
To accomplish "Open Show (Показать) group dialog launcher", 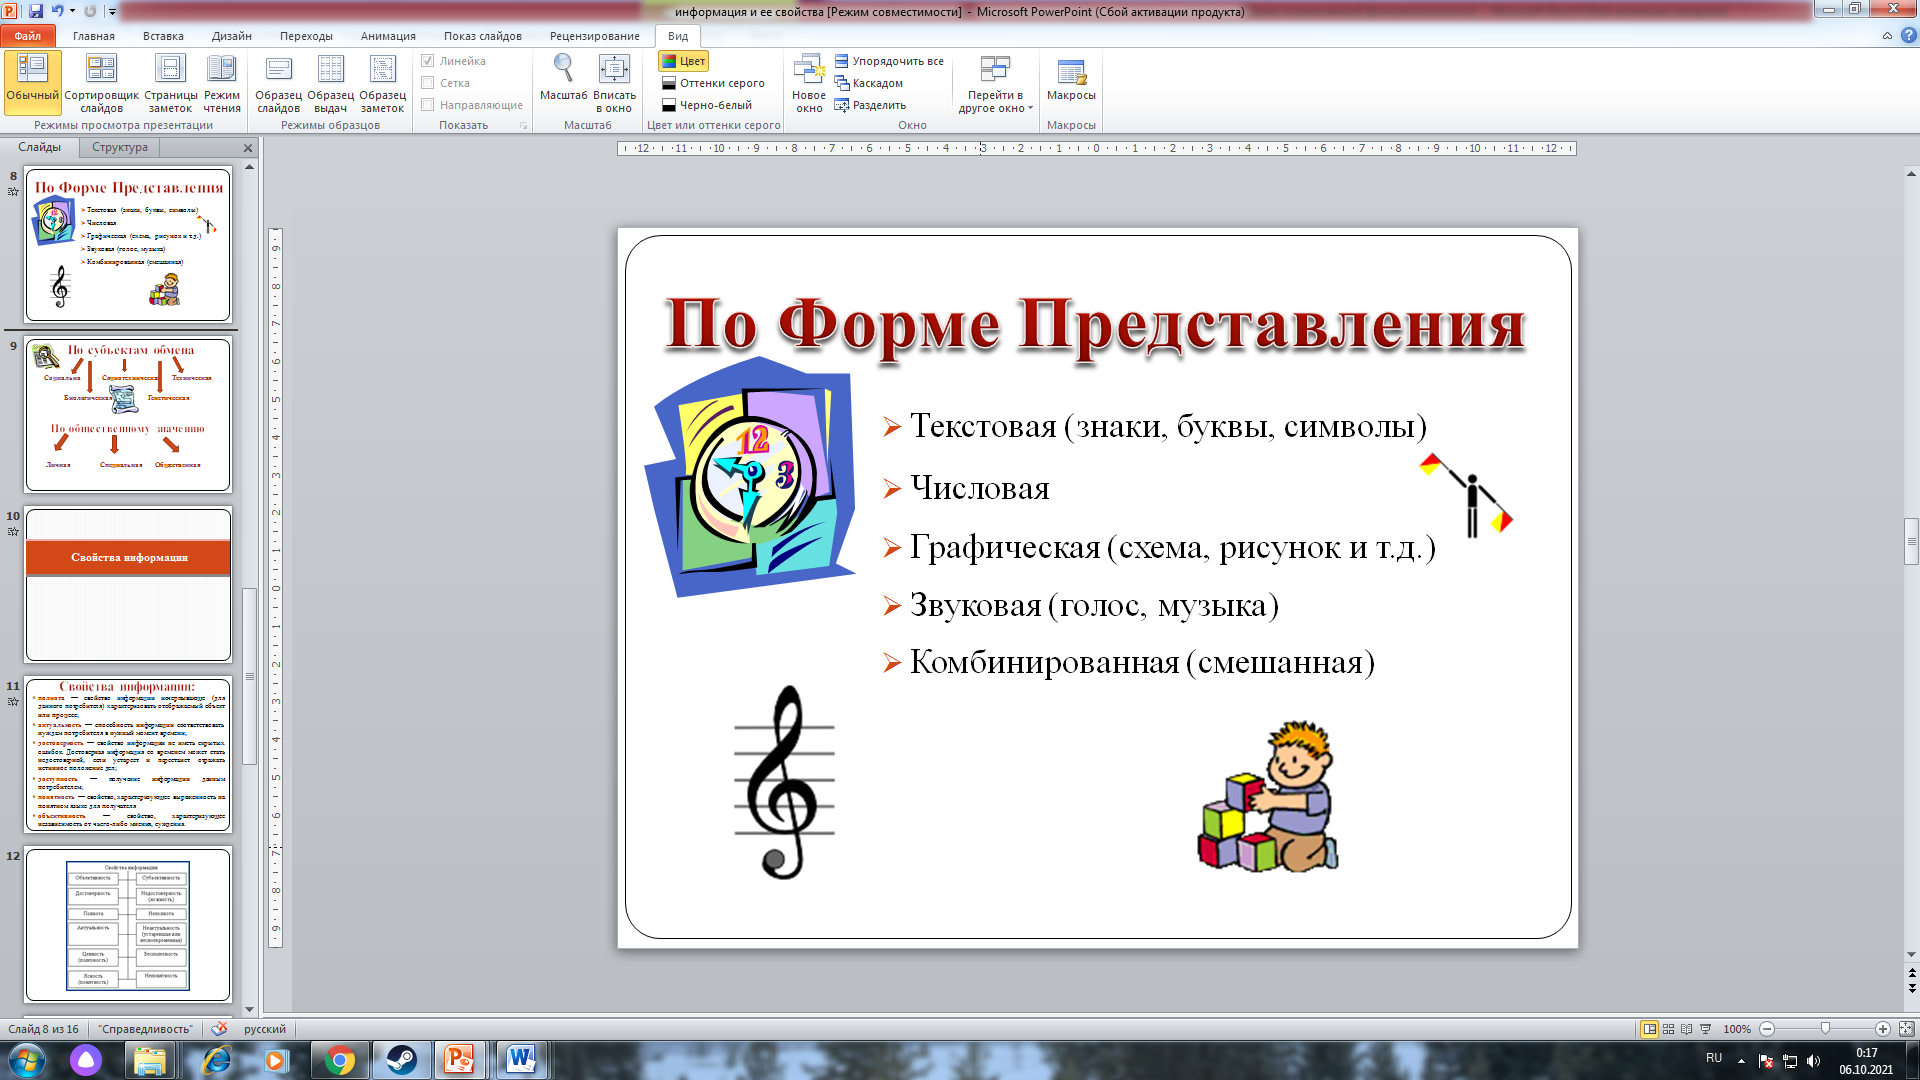I will (x=524, y=126).
